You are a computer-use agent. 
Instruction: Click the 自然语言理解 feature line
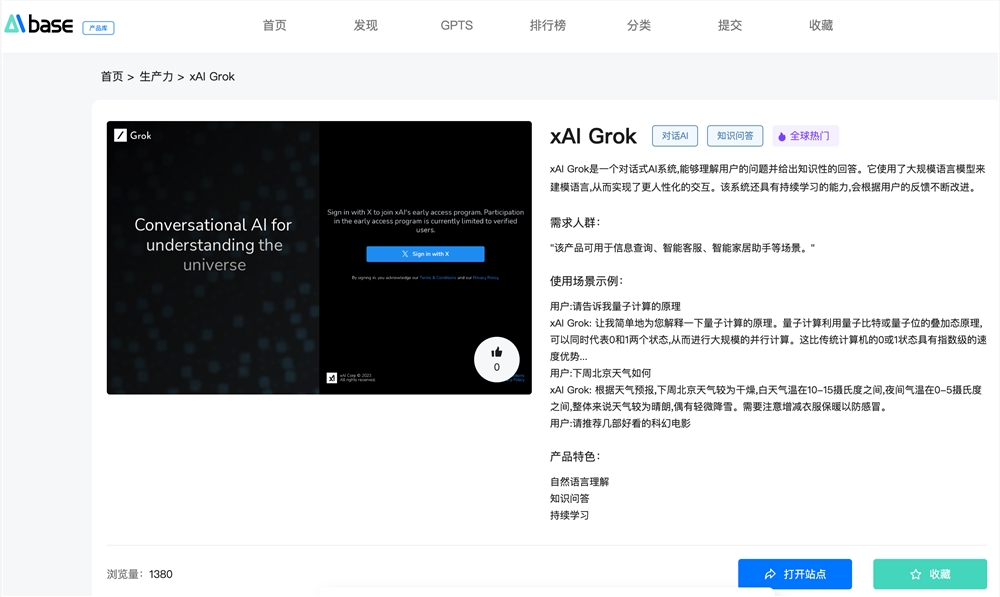click(x=579, y=482)
